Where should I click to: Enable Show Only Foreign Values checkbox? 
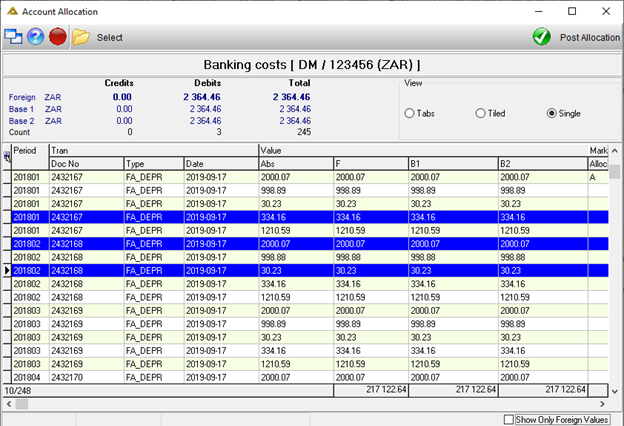508,420
